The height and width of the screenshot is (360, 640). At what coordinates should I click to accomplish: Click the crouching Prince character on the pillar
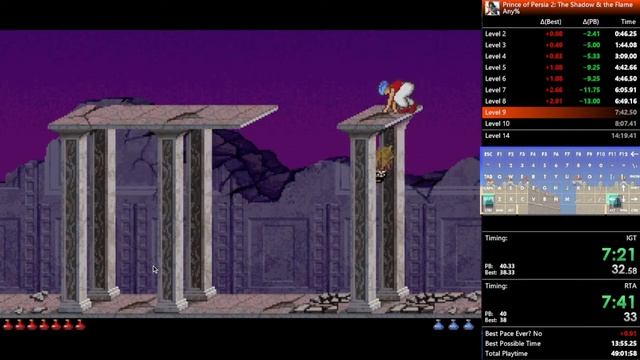(x=399, y=97)
